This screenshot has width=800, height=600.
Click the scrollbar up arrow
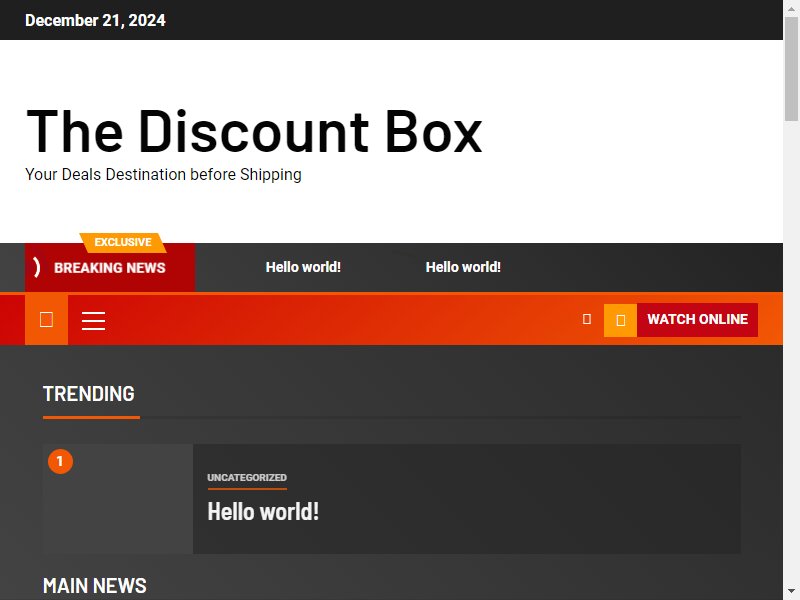point(791,8)
